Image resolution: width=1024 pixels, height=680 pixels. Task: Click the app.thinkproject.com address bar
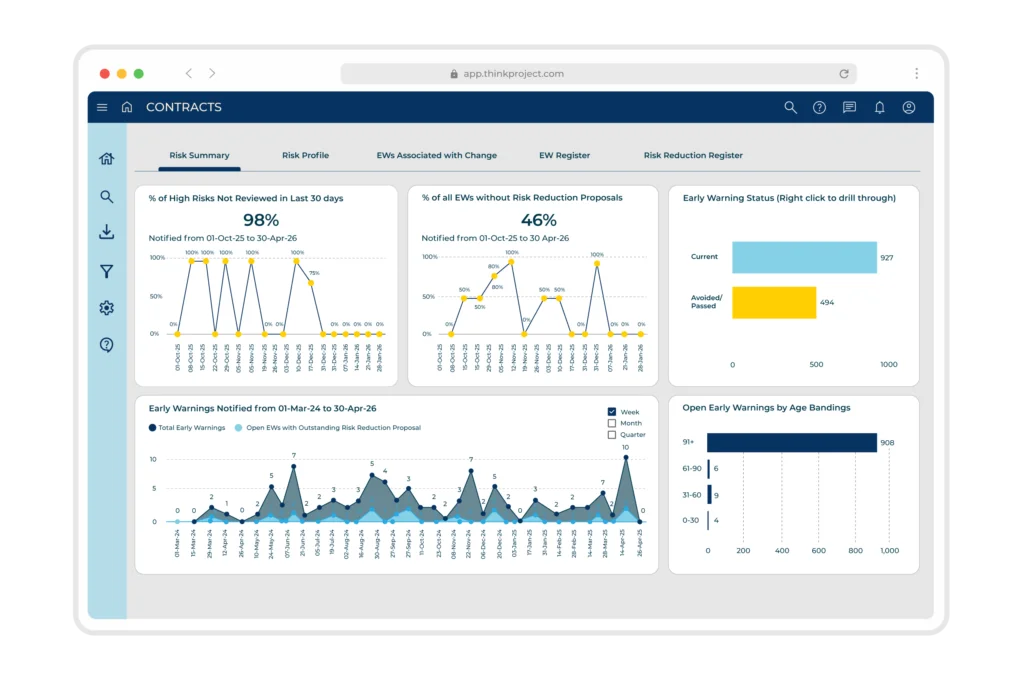[598, 74]
